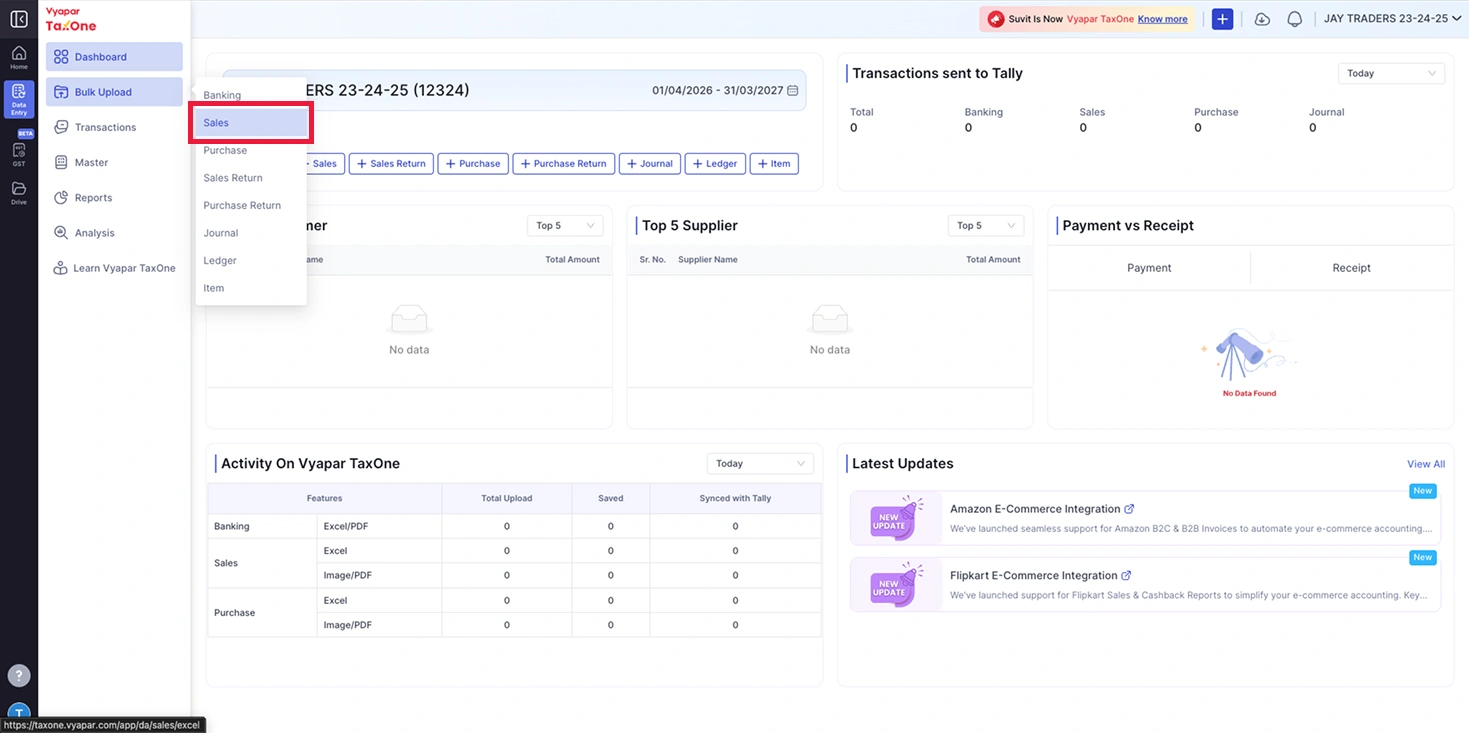
Task: Click the + Journal quick button
Action: [x=650, y=163]
